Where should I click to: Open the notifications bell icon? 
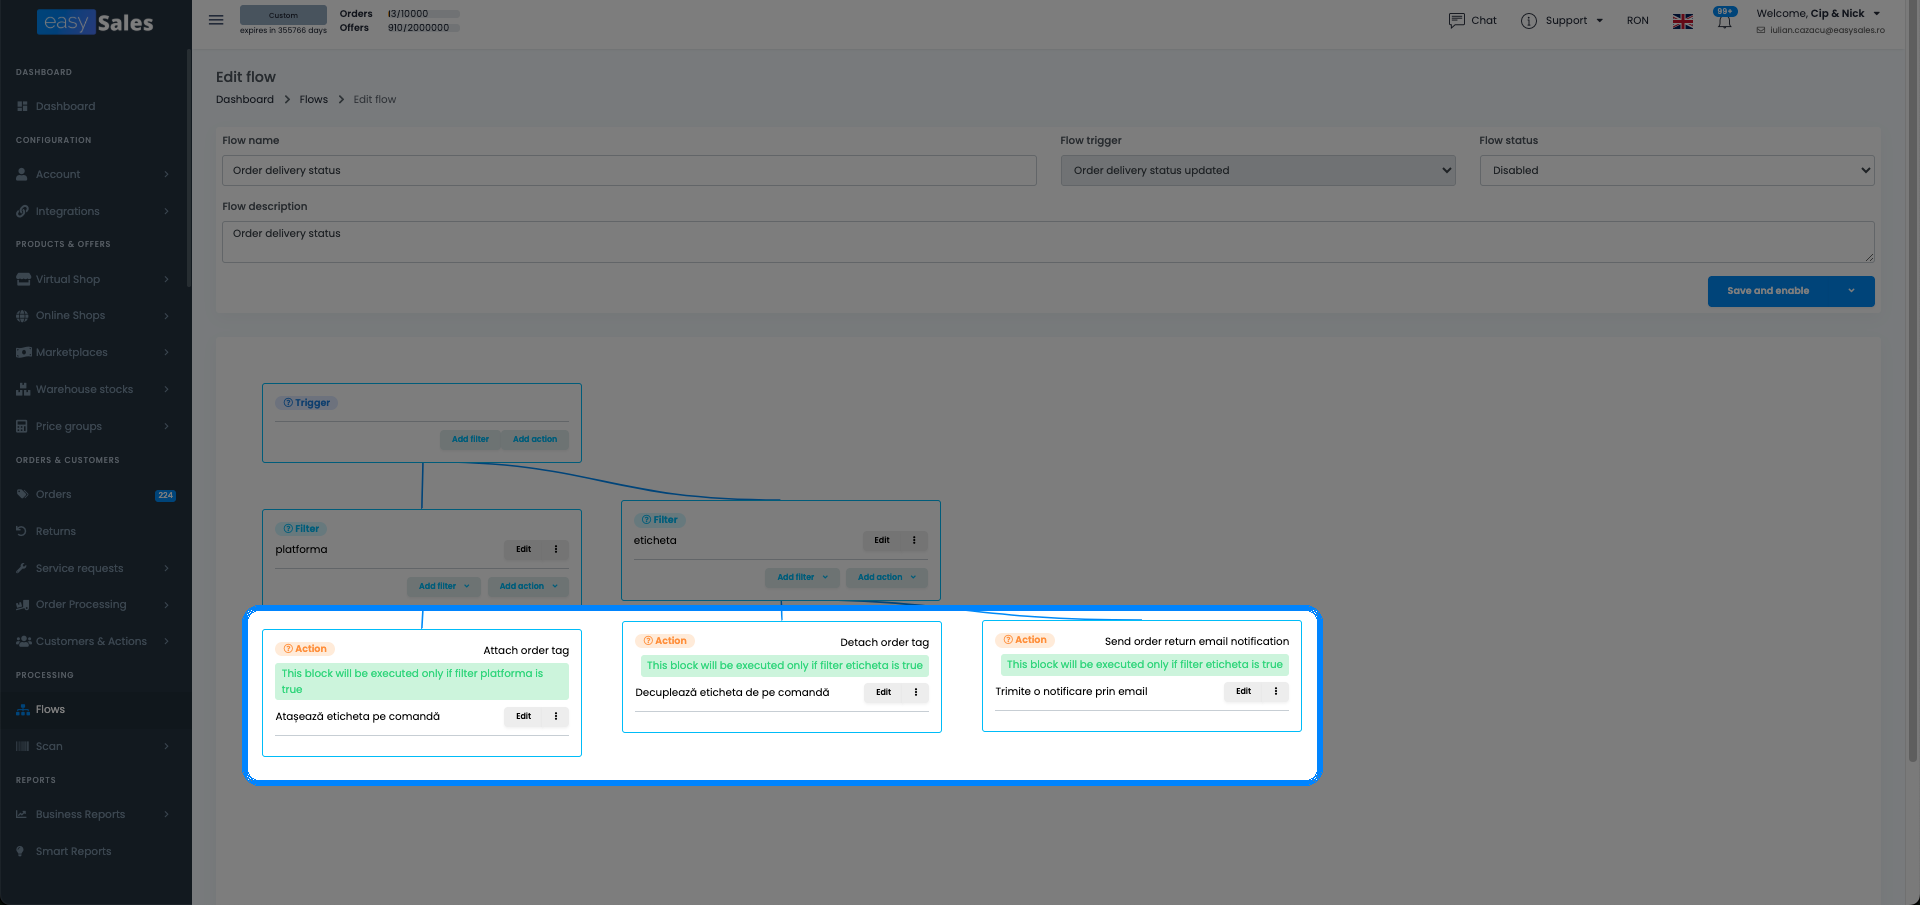click(x=1724, y=21)
